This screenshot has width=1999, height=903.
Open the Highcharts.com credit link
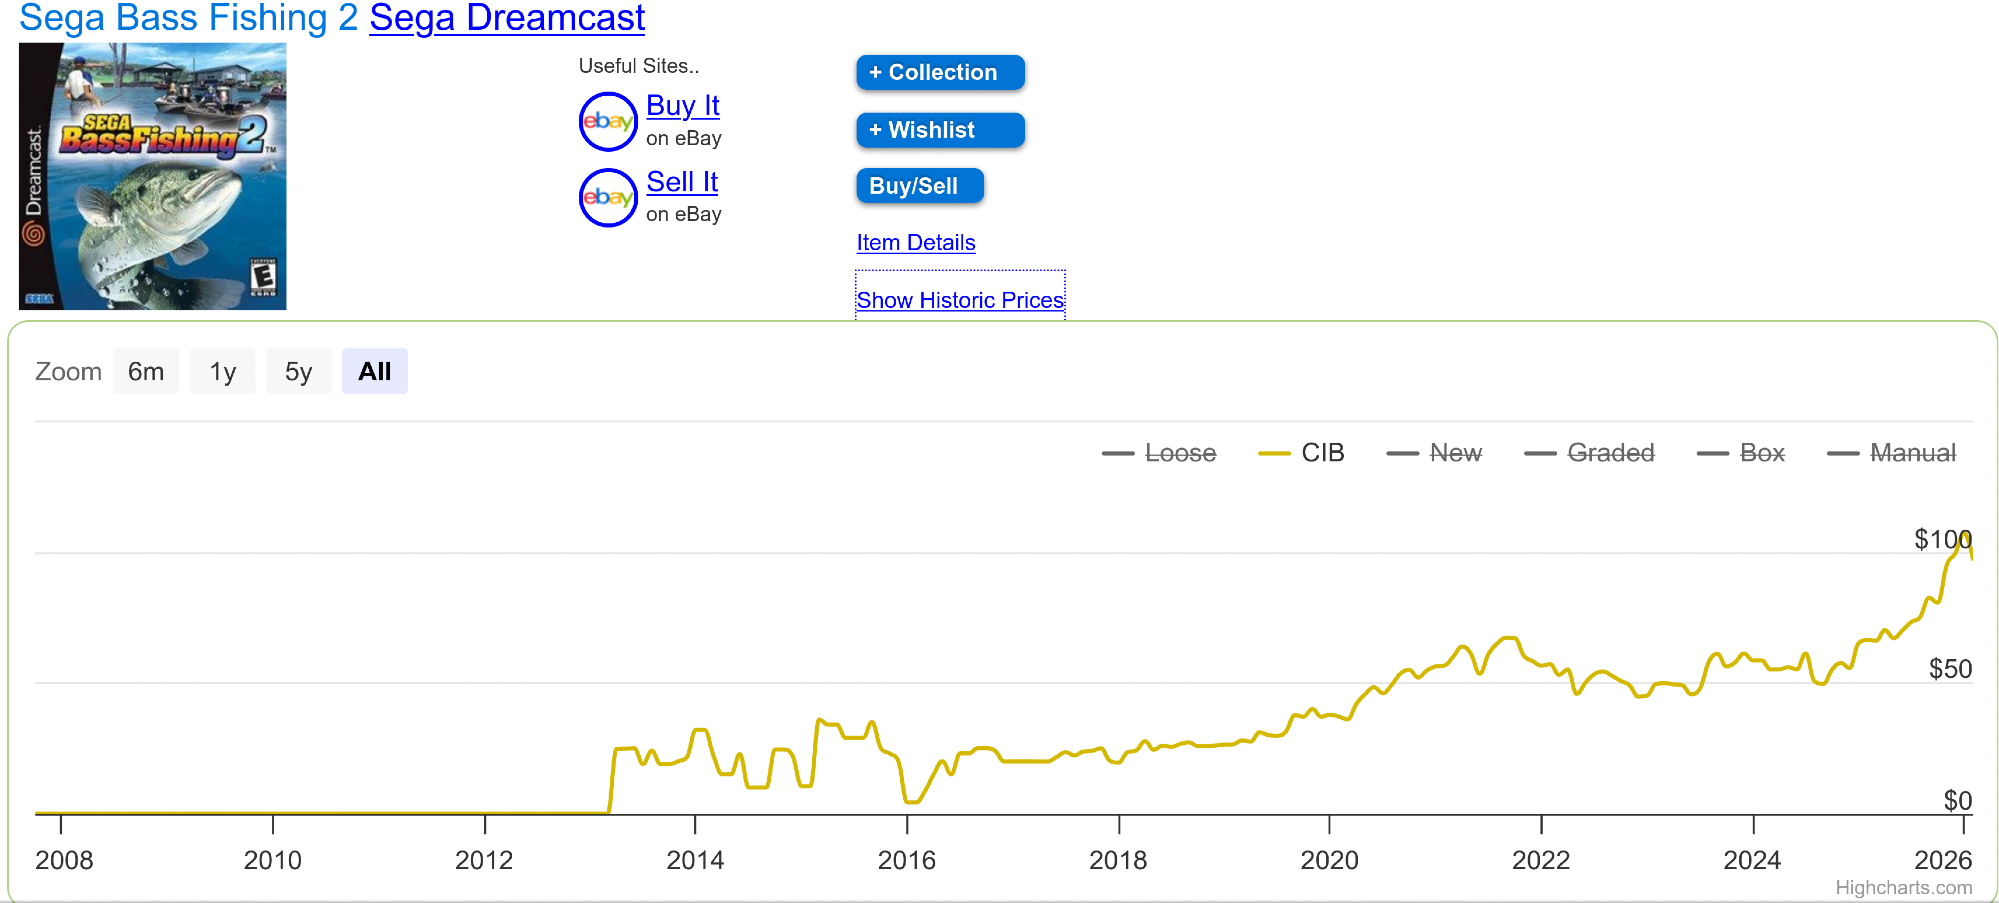pos(1903,888)
